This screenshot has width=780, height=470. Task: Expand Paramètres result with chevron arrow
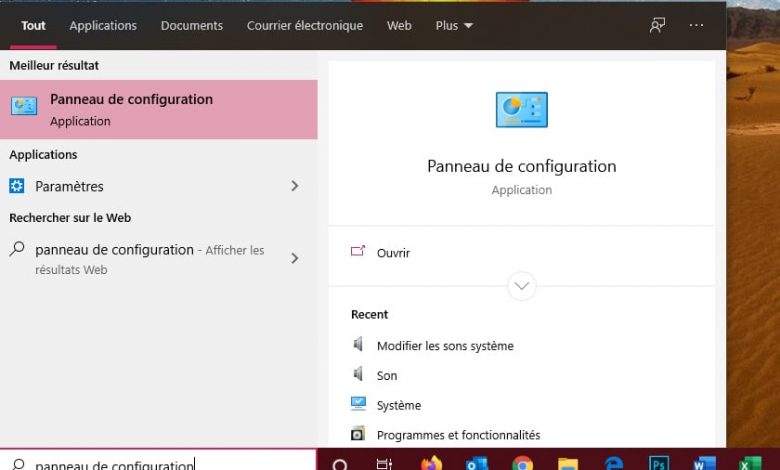294,186
